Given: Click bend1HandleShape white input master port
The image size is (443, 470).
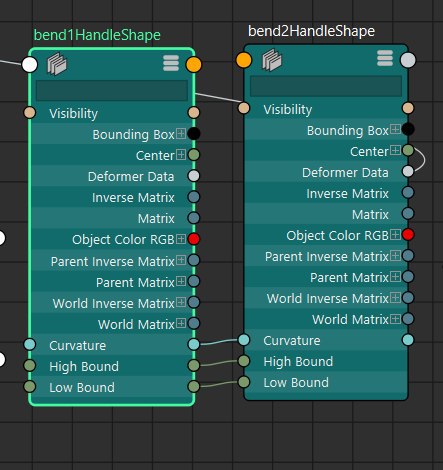Looking at the screenshot, I should (x=30, y=64).
